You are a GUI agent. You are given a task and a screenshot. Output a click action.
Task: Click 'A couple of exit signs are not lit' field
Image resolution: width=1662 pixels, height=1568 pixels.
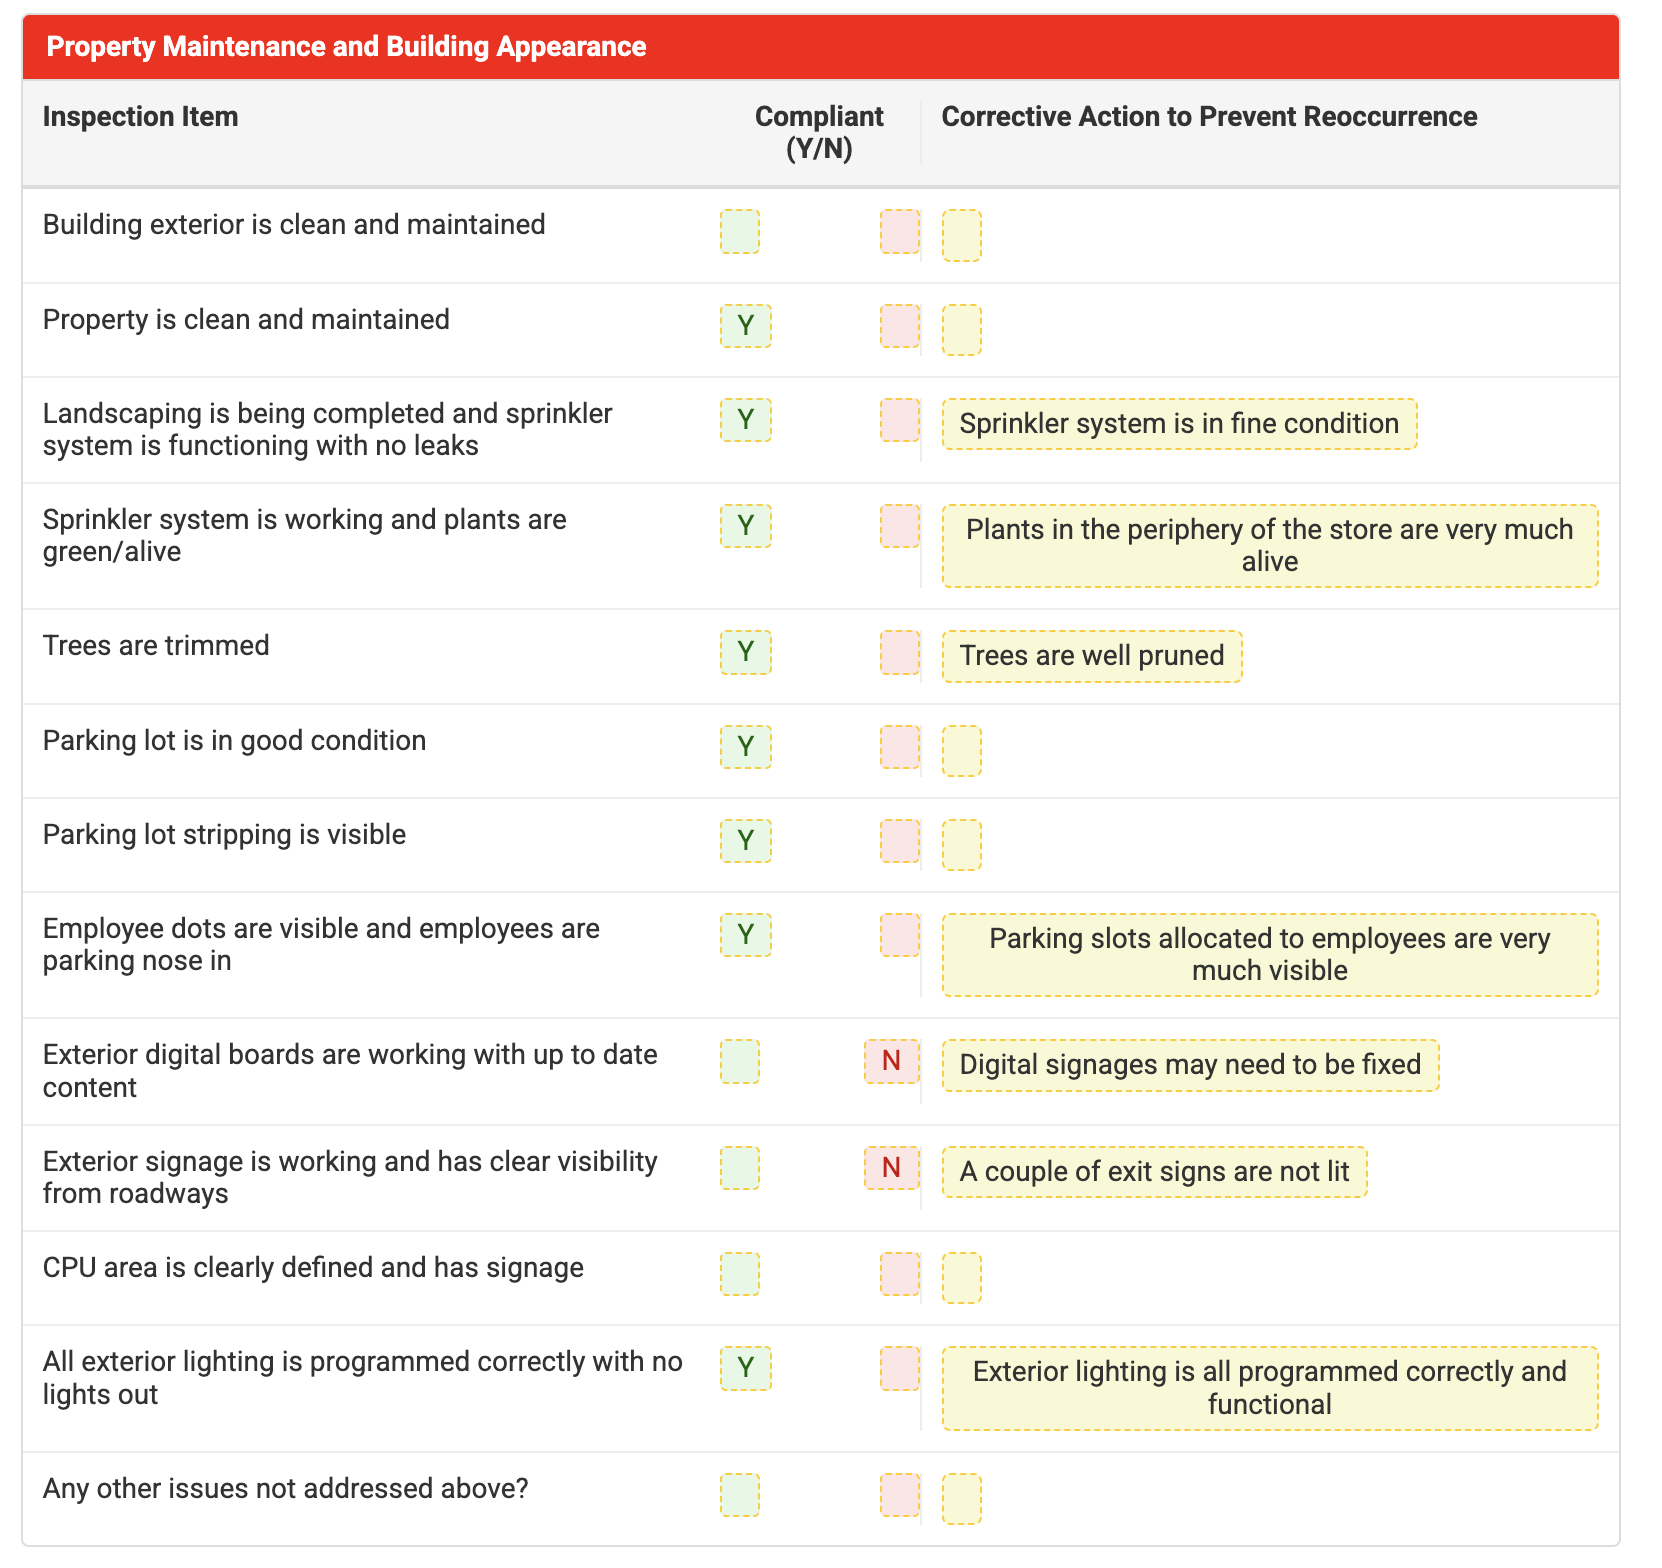pos(1153,1172)
